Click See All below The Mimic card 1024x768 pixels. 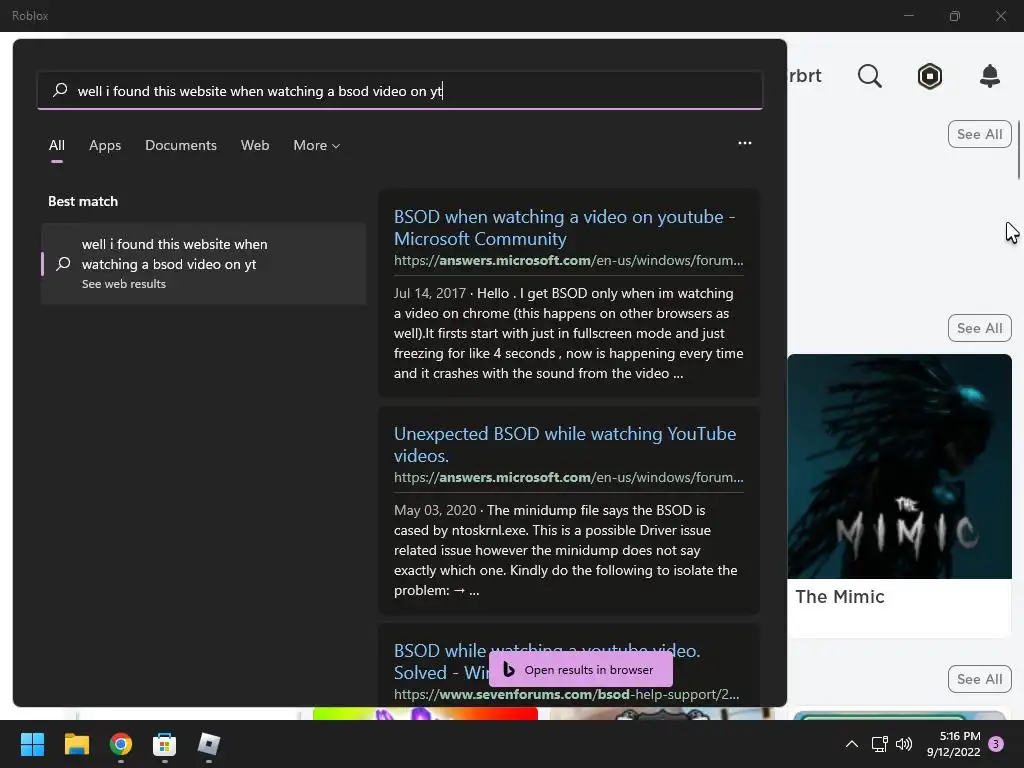[x=979, y=679]
